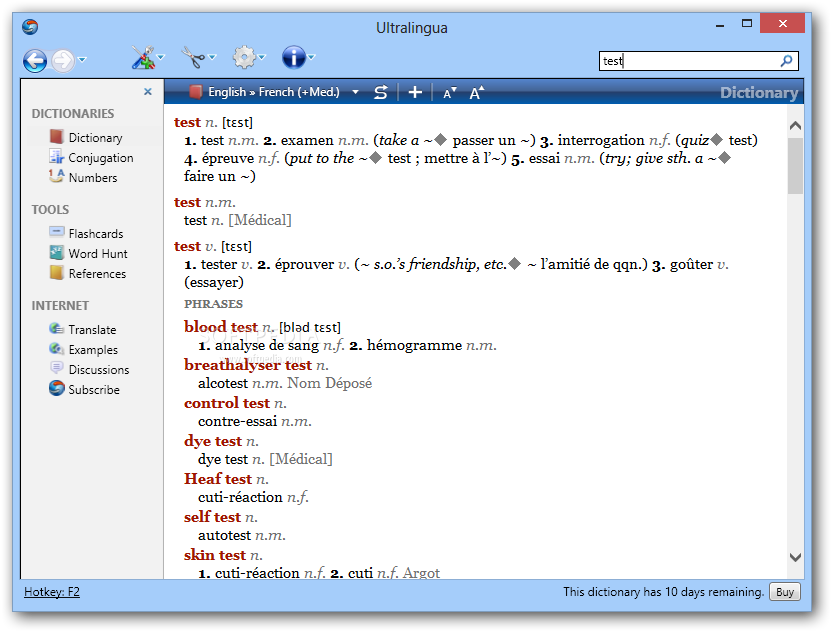Open the navigation history dropdown arrow
832x632 pixels.
tap(82, 59)
